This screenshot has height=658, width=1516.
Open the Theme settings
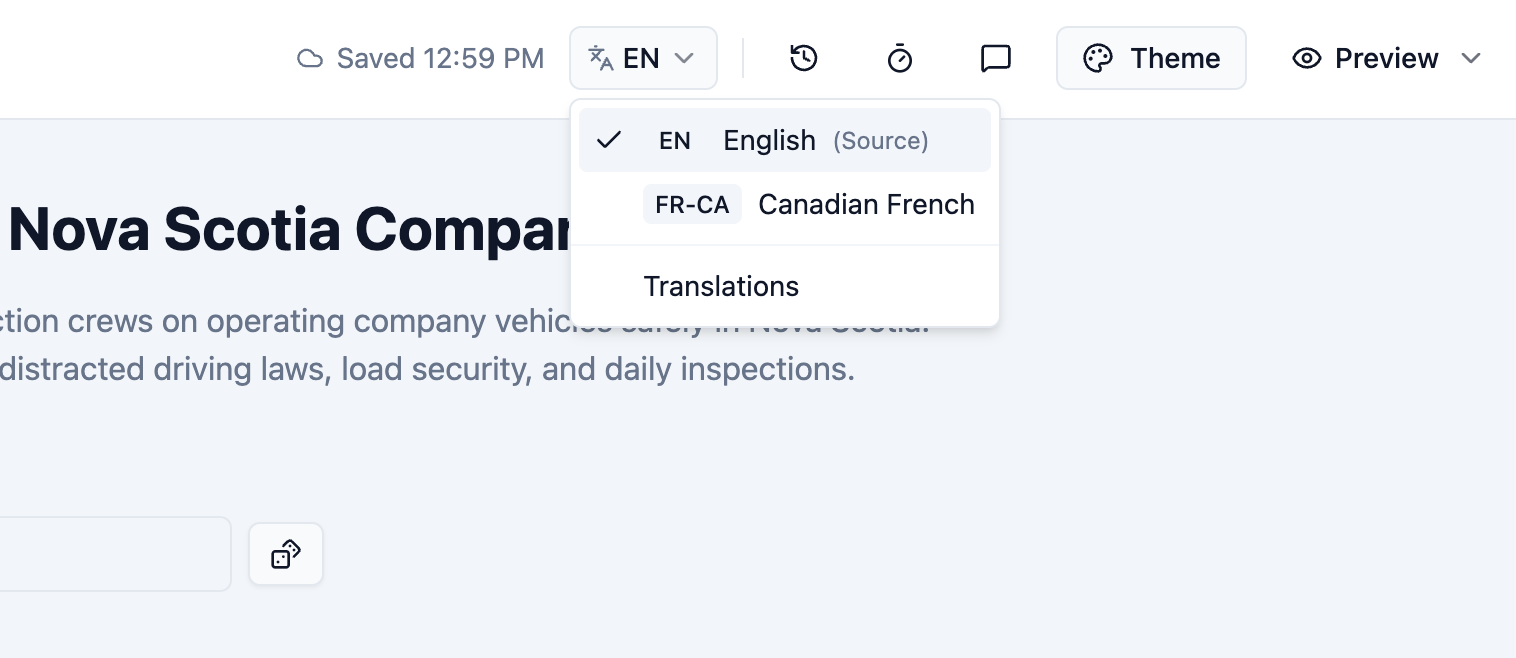pos(1151,58)
